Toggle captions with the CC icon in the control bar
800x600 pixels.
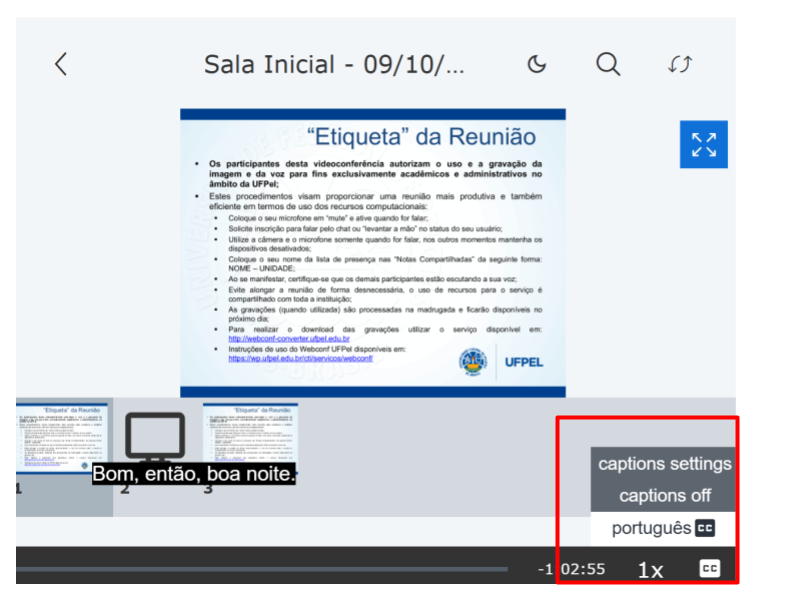click(710, 567)
